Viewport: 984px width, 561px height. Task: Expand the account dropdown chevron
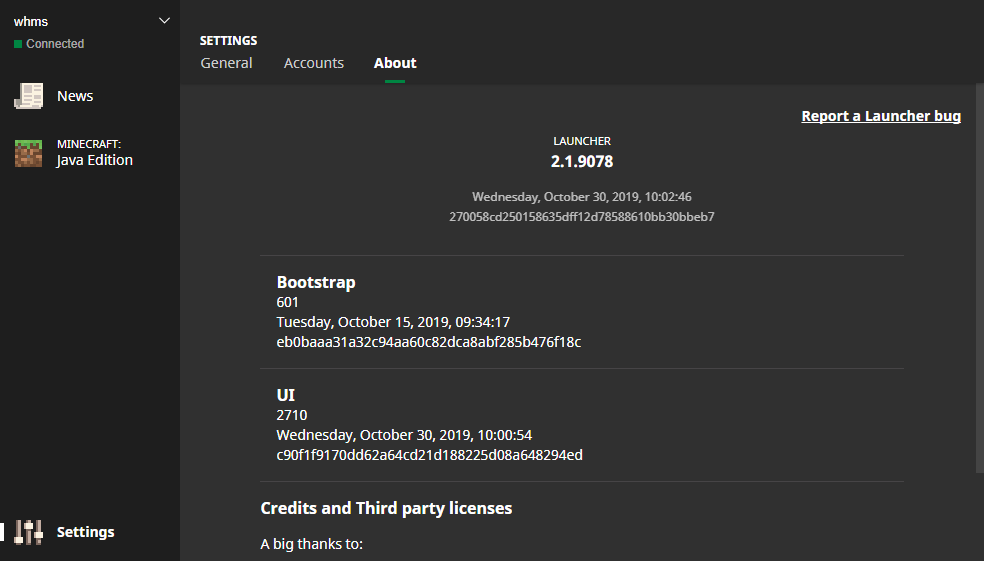(x=165, y=21)
